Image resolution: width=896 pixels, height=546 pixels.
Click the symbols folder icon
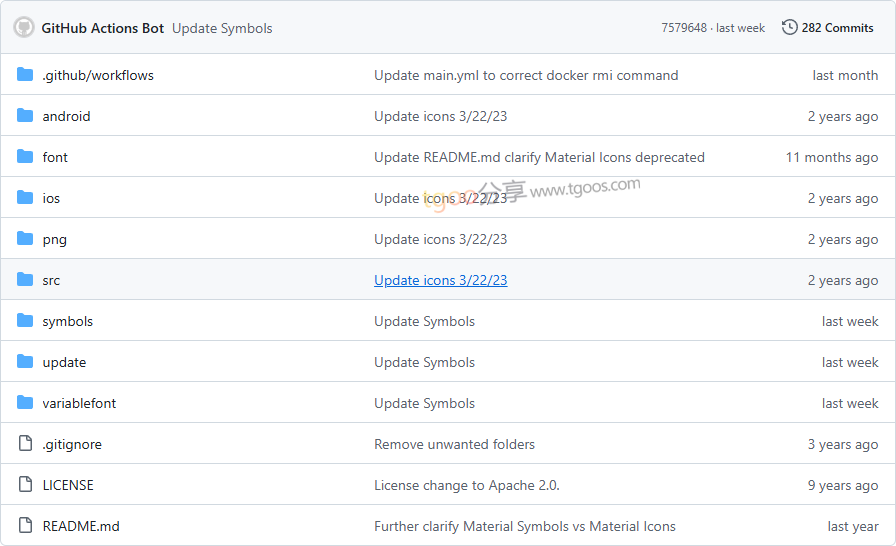(x=25, y=321)
